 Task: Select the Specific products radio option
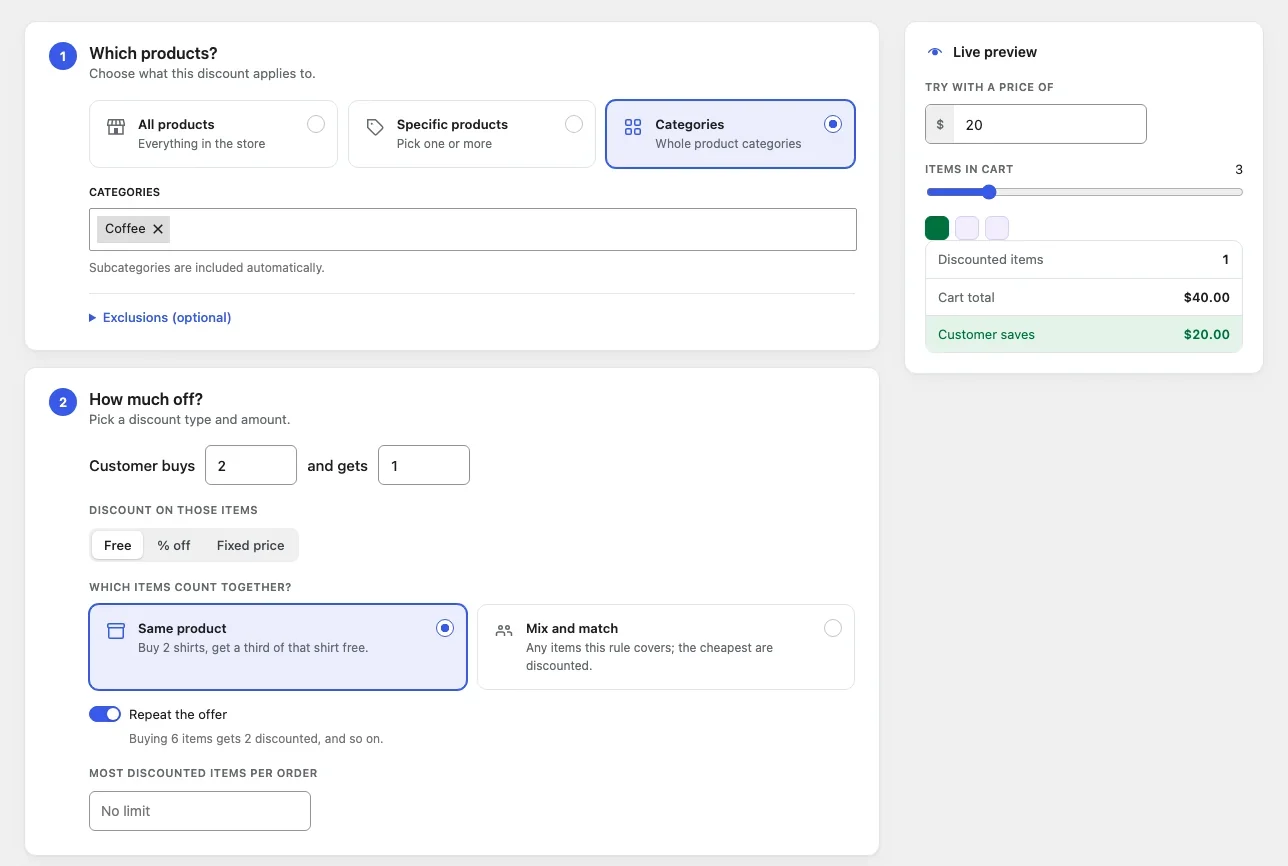tap(574, 124)
